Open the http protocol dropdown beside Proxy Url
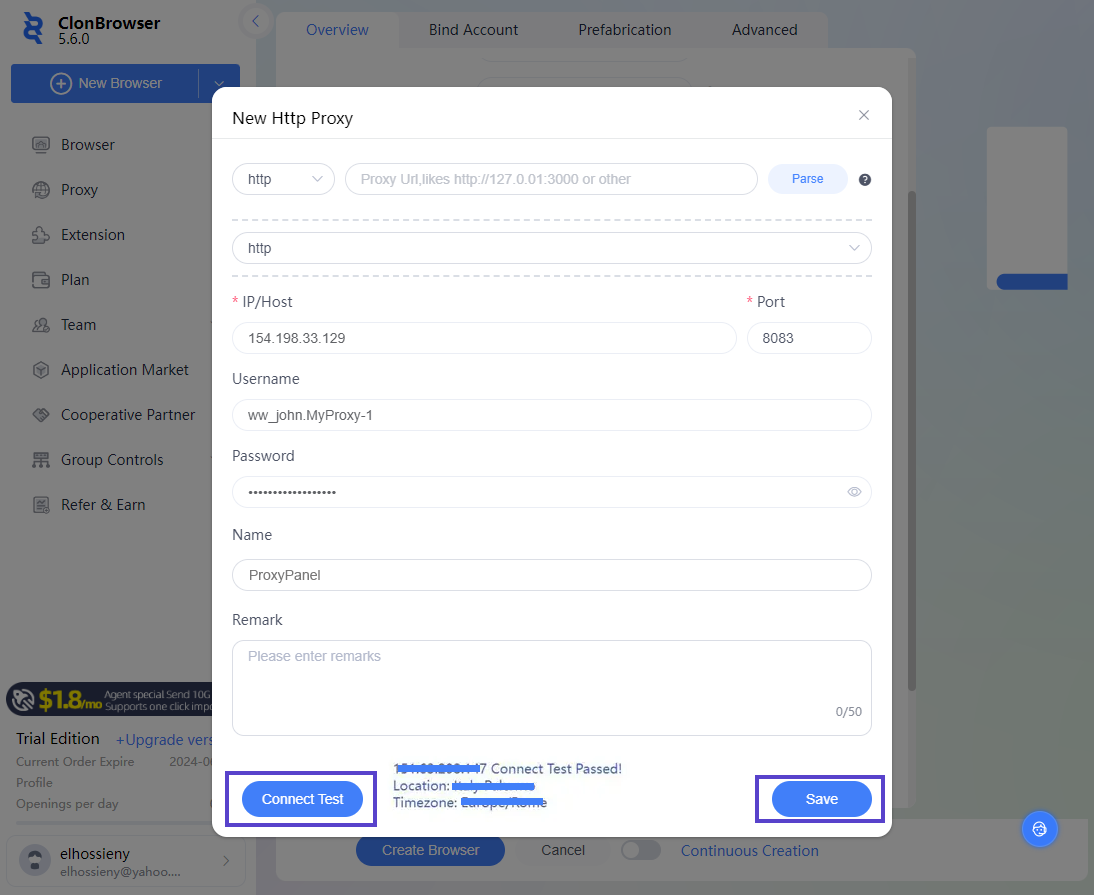The image size is (1094, 895). (283, 179)
